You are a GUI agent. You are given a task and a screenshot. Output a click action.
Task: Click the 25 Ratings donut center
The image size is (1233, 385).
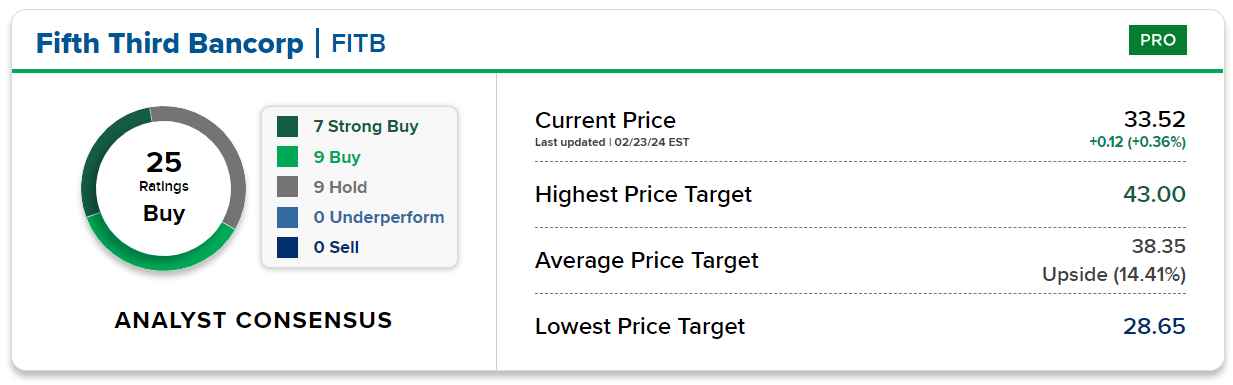click(164, 187)
